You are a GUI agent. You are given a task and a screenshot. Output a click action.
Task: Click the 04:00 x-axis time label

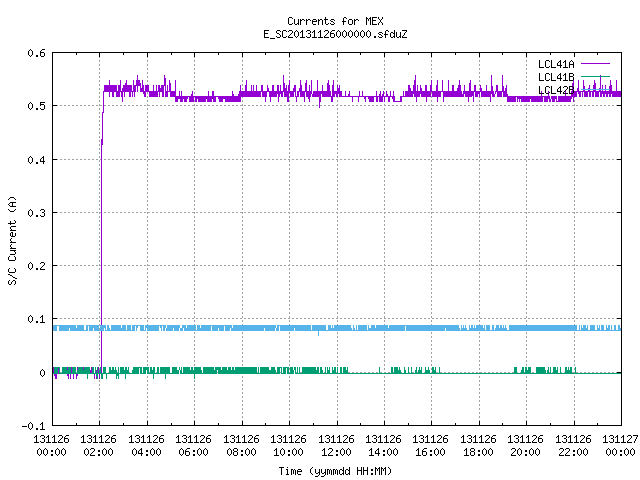(146, 452)
